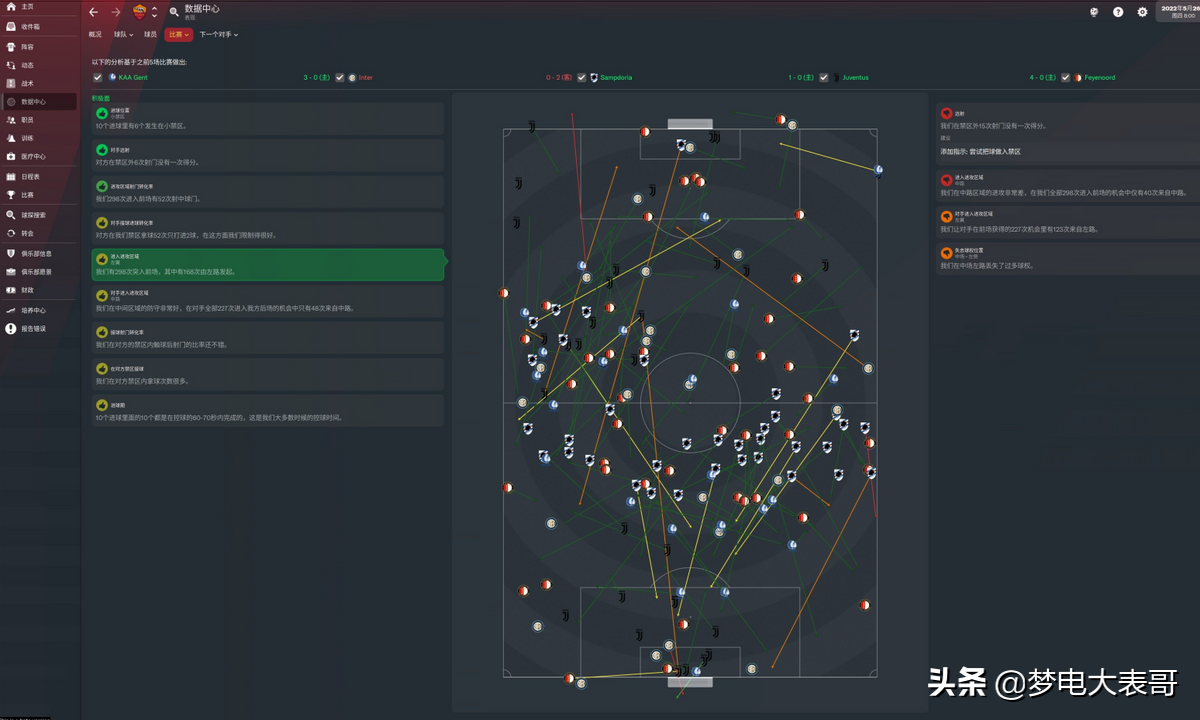Uncheck the KAA Gent match checkbox
The height and width of the screenshot is (720, 1200).
98,77
